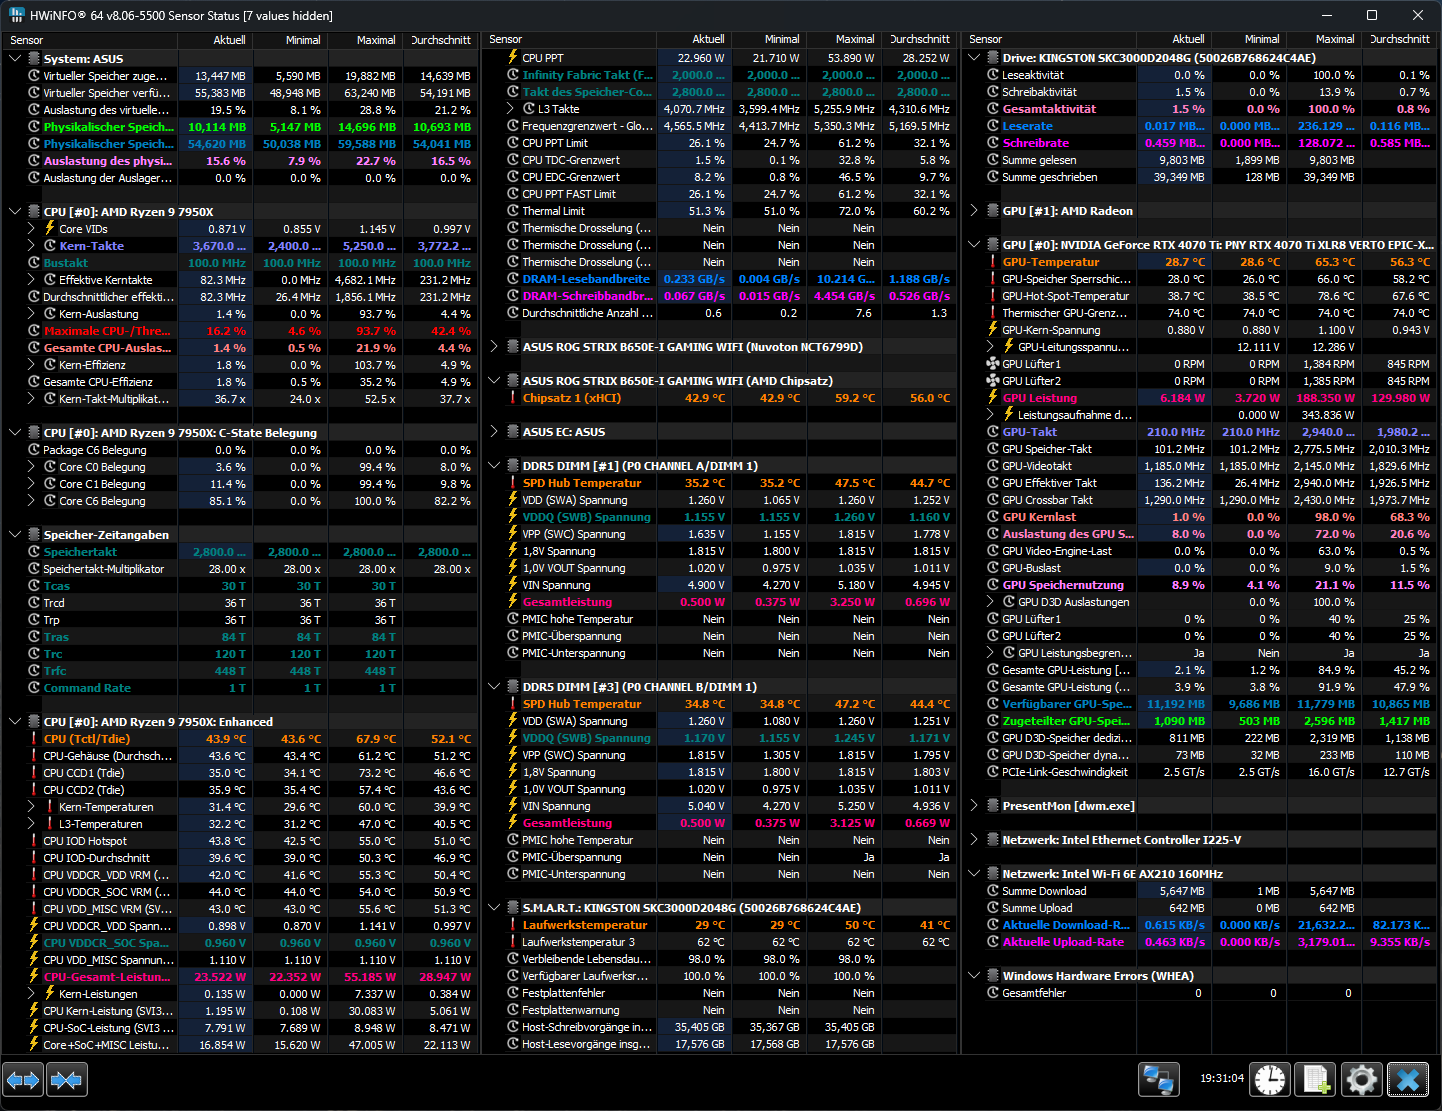1442x1111 pixels.
Task: Reset min/max values with the clock icon
Action: click(1270, 1080)
